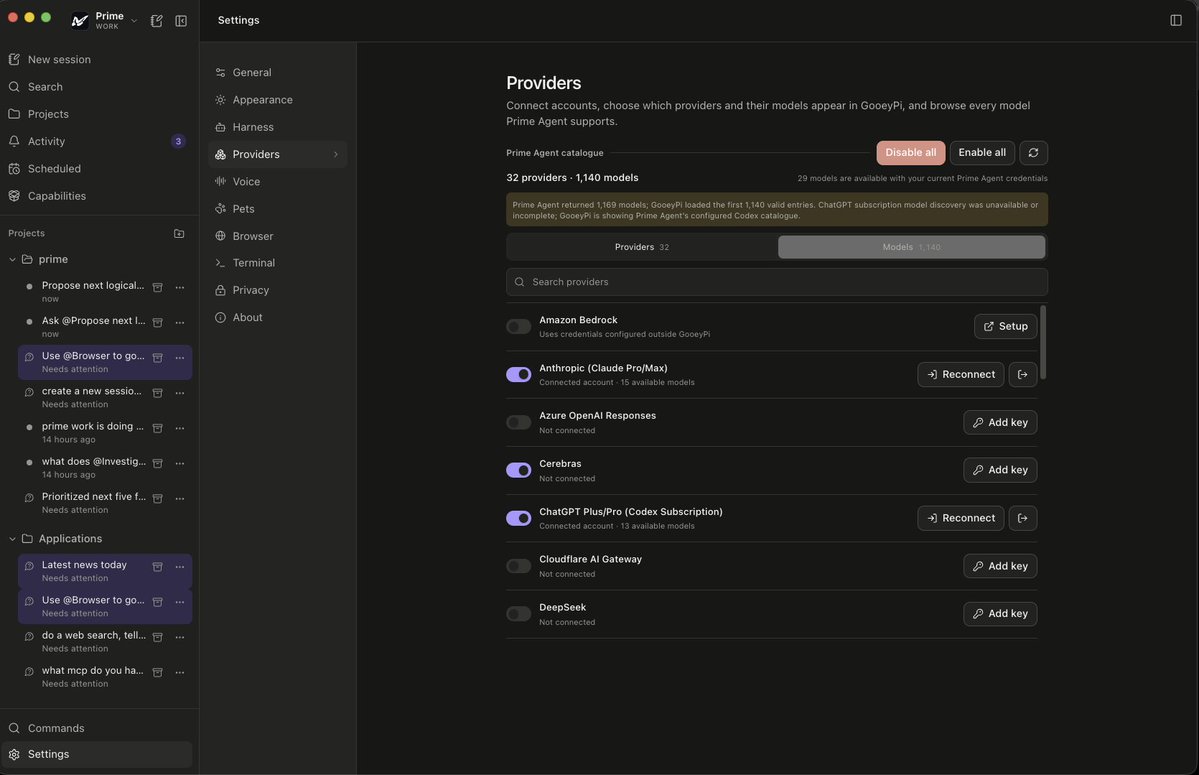Screen dimensions: 1199x775
Task: Open Commands at sidebar bottom
Action: point(97,728)
